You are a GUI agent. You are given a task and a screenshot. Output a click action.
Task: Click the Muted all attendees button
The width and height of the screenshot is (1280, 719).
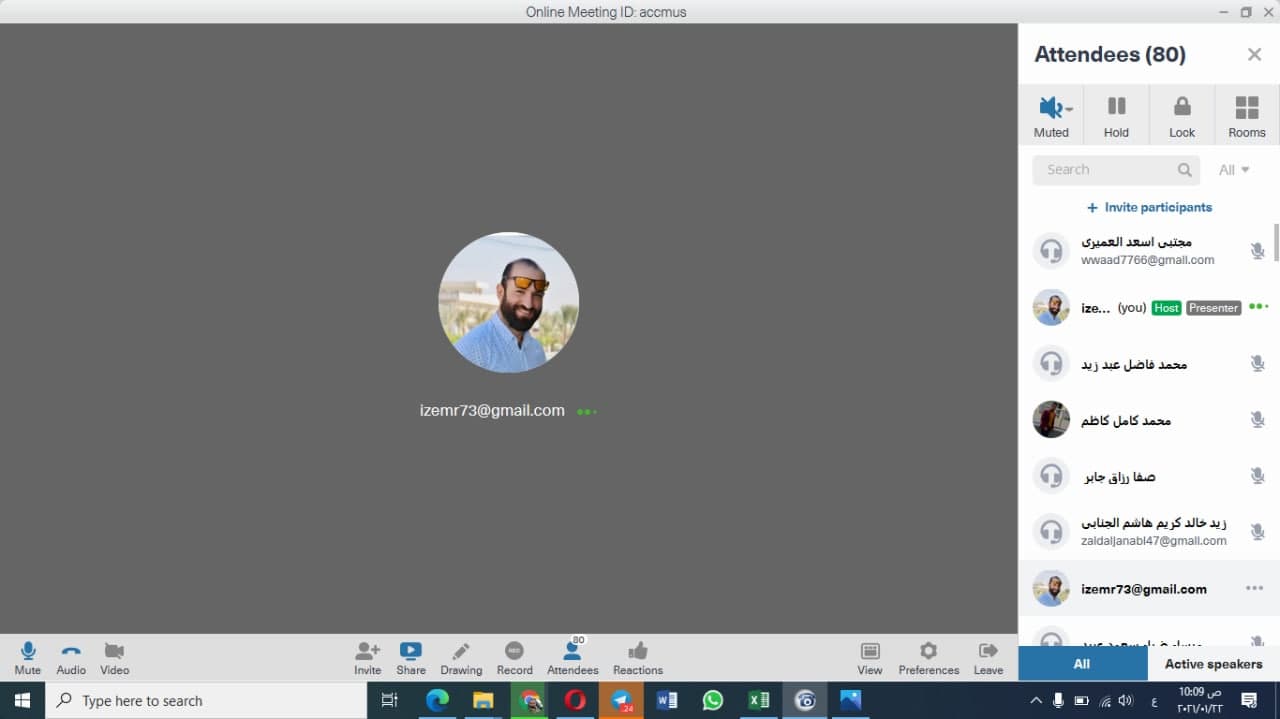tap(1049, 115)
